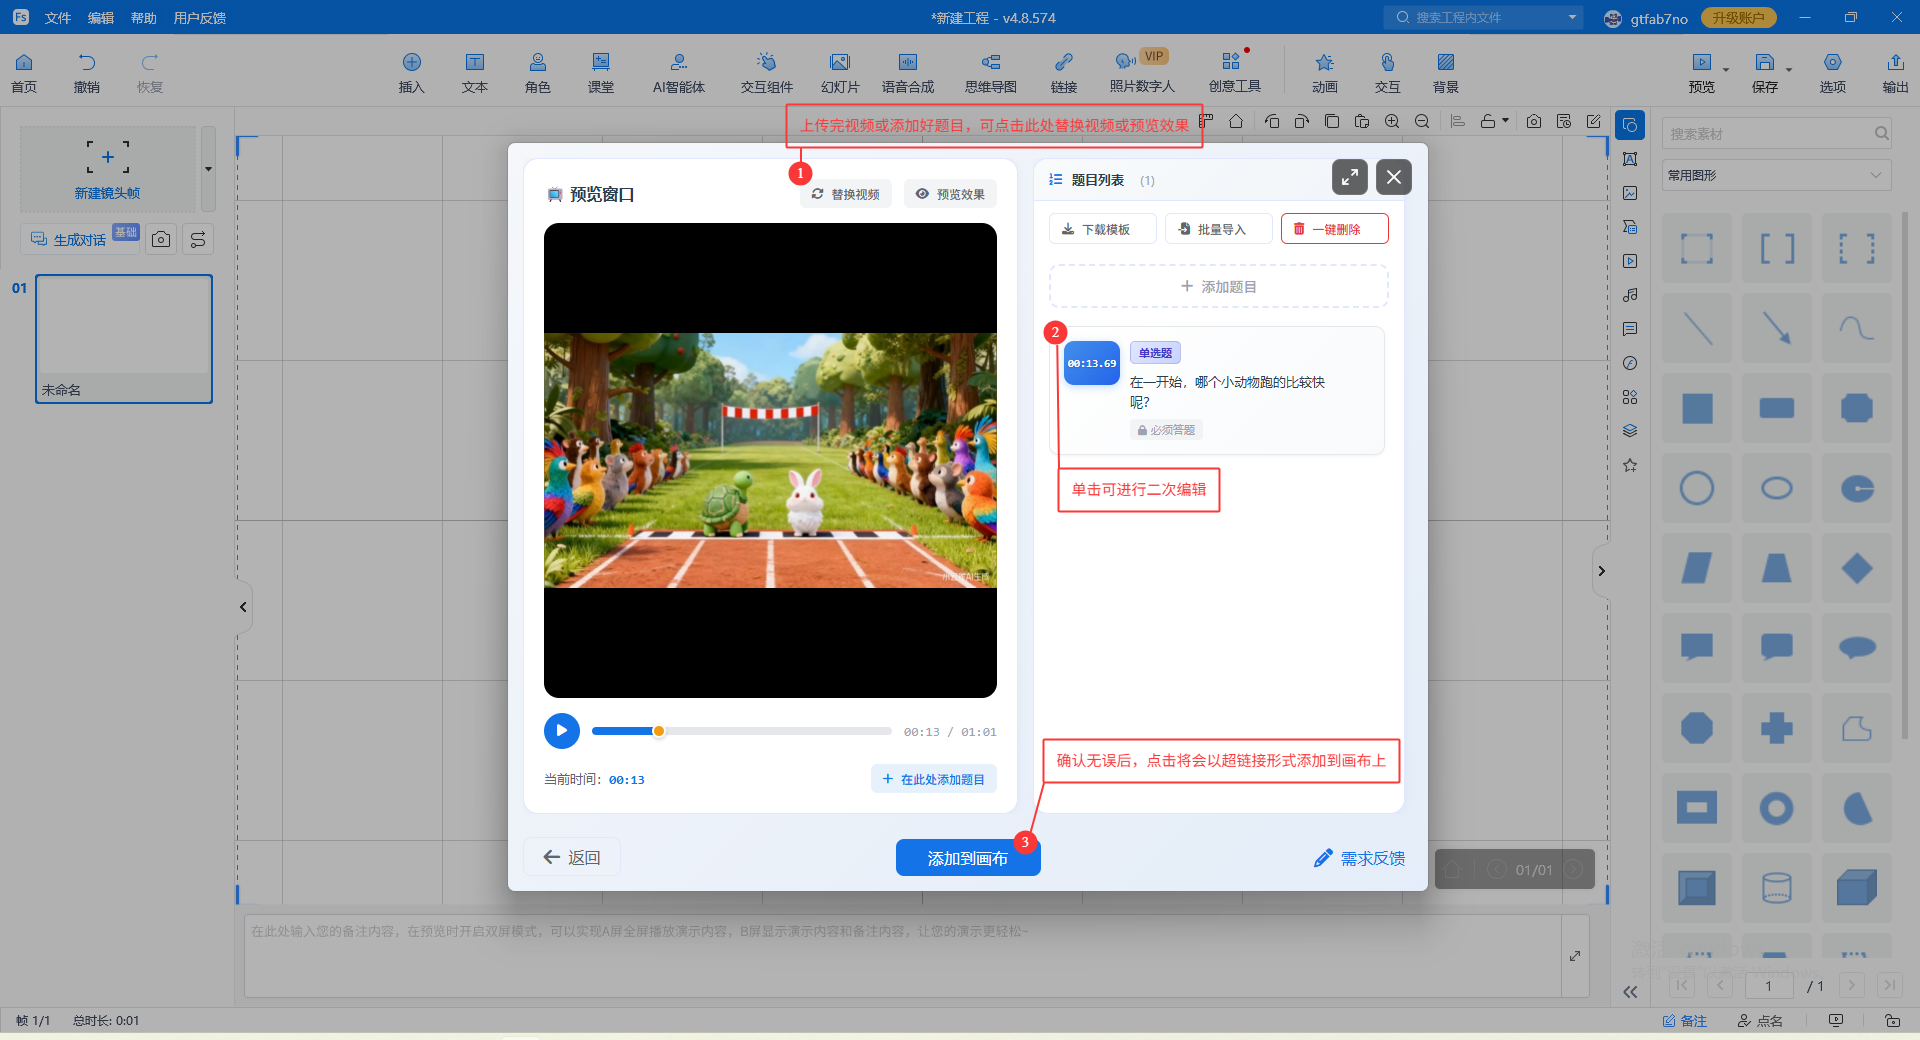Open the 文件 menu
The height and width of the screenshot is (1040, 1920).
(58, 18)
